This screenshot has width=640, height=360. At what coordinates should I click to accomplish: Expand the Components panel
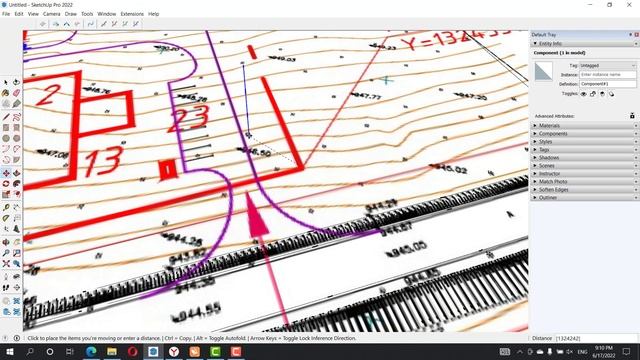tap(584, 134)
